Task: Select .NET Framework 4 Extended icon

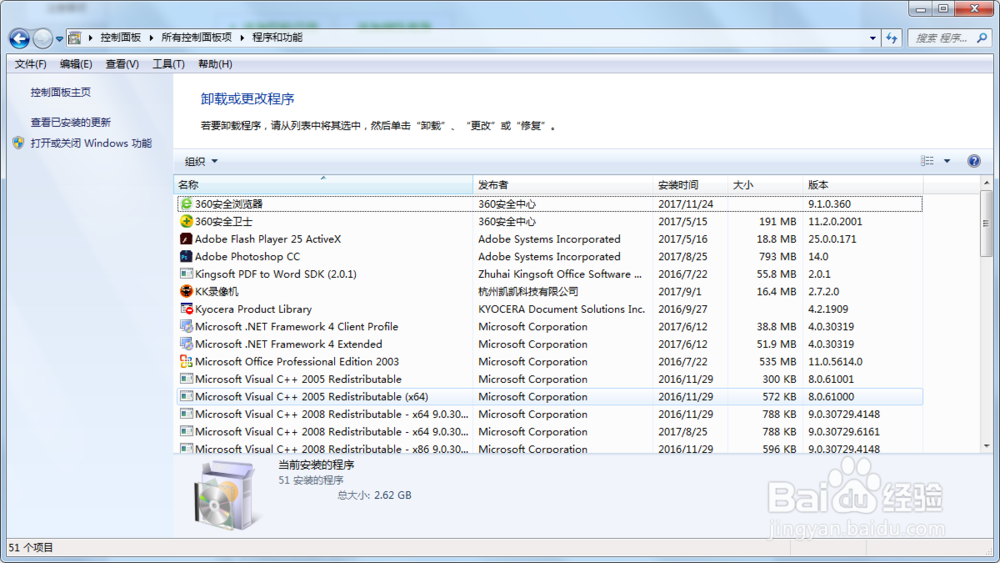Action: pos(186,344)
